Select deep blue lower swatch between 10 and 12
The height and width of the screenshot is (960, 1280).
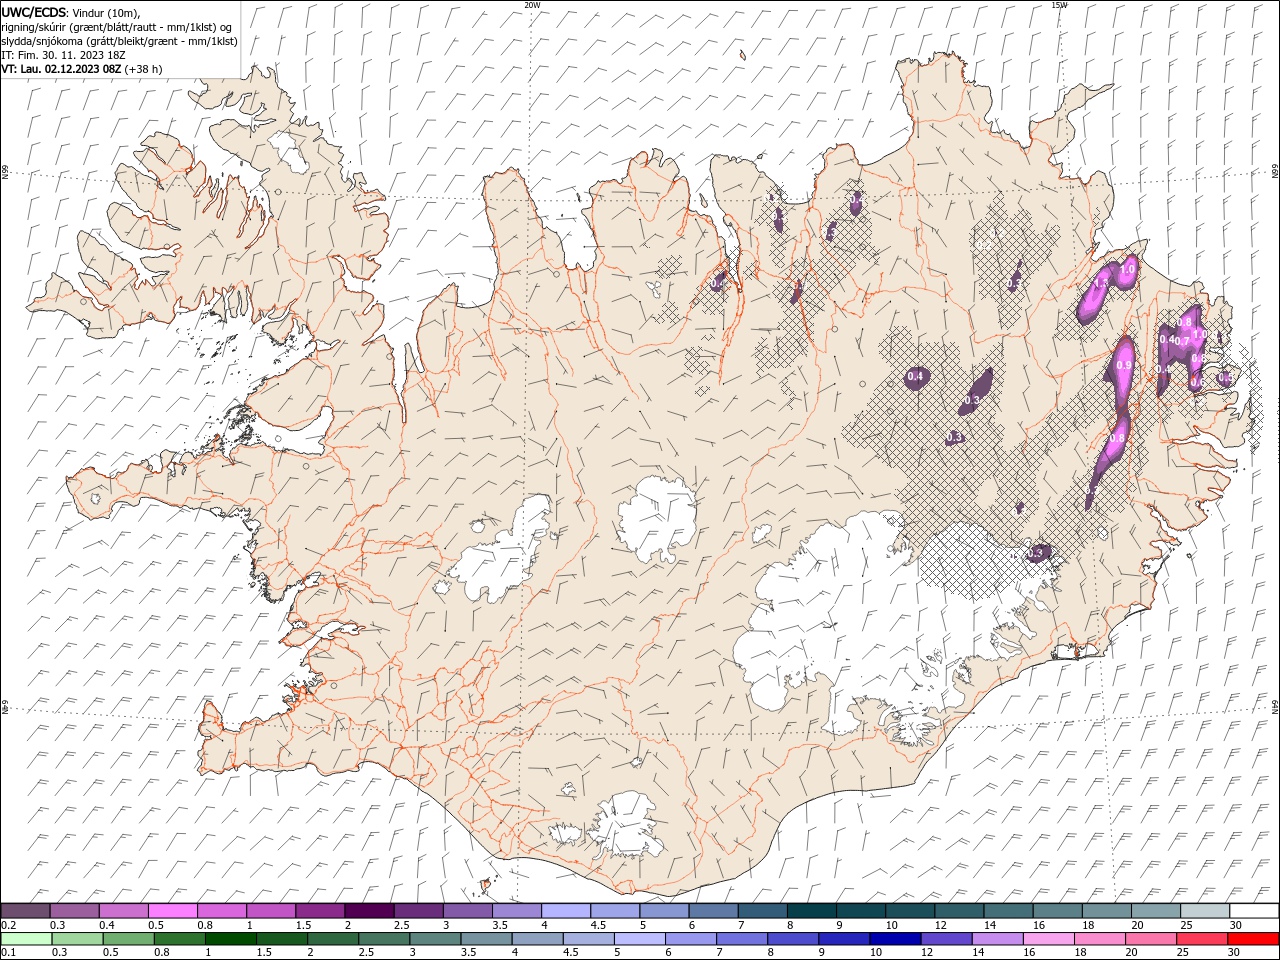coord(895,939)
